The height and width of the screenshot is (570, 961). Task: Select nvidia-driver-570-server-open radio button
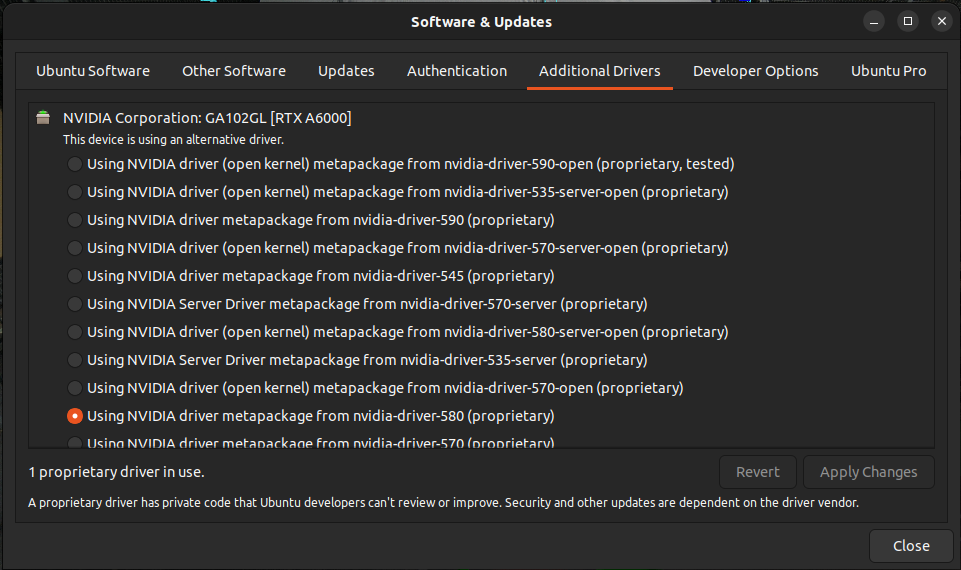75,248
